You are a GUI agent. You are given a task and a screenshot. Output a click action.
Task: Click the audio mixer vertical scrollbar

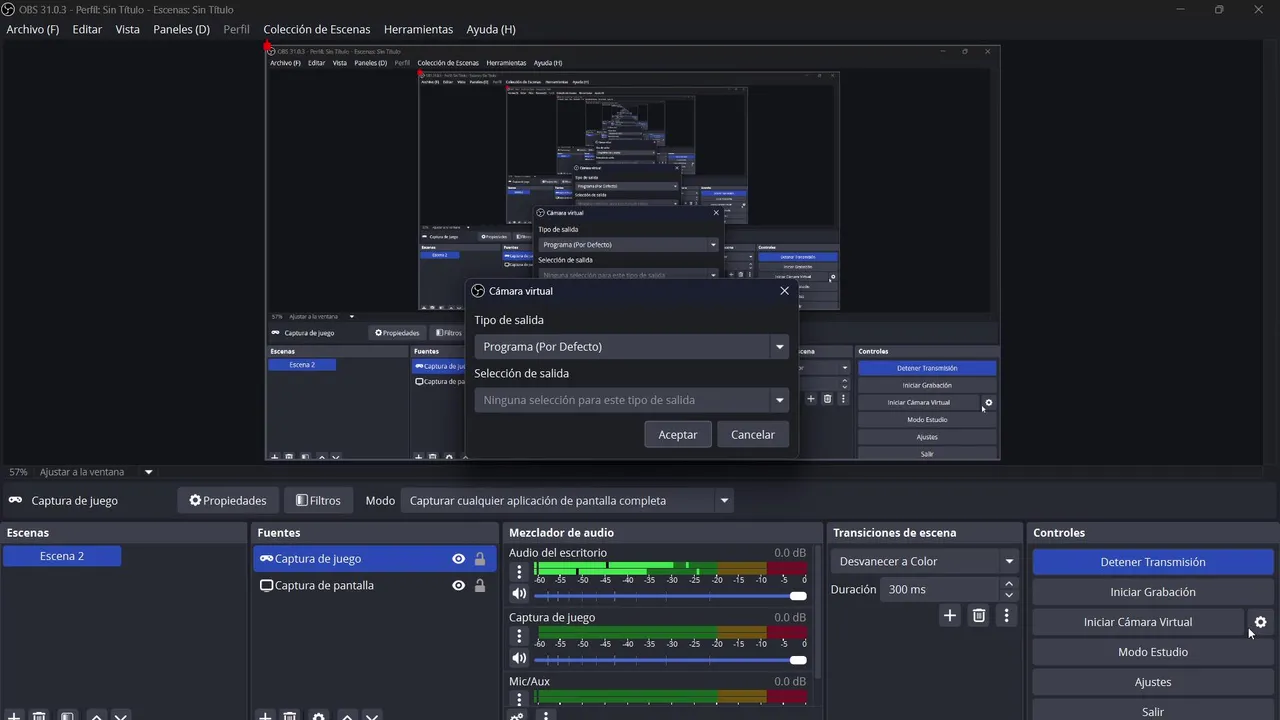click(818, 612)
